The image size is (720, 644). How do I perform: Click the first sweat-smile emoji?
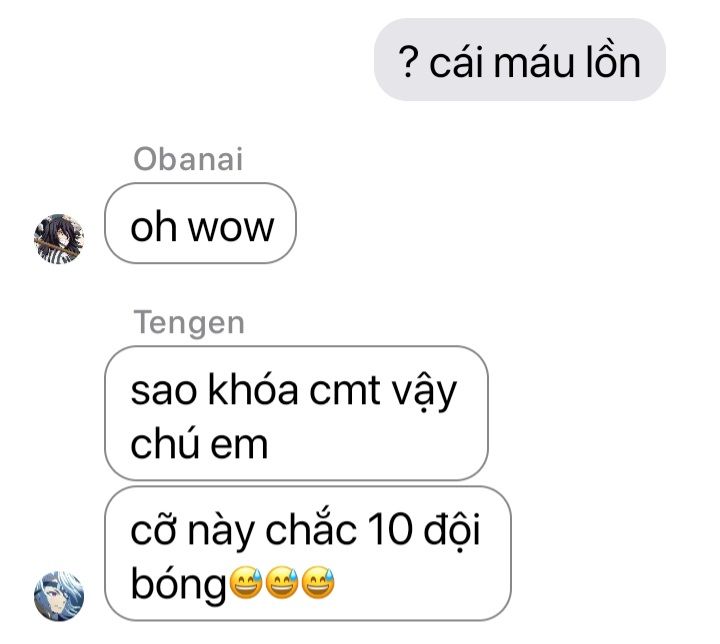pos(246,582)
